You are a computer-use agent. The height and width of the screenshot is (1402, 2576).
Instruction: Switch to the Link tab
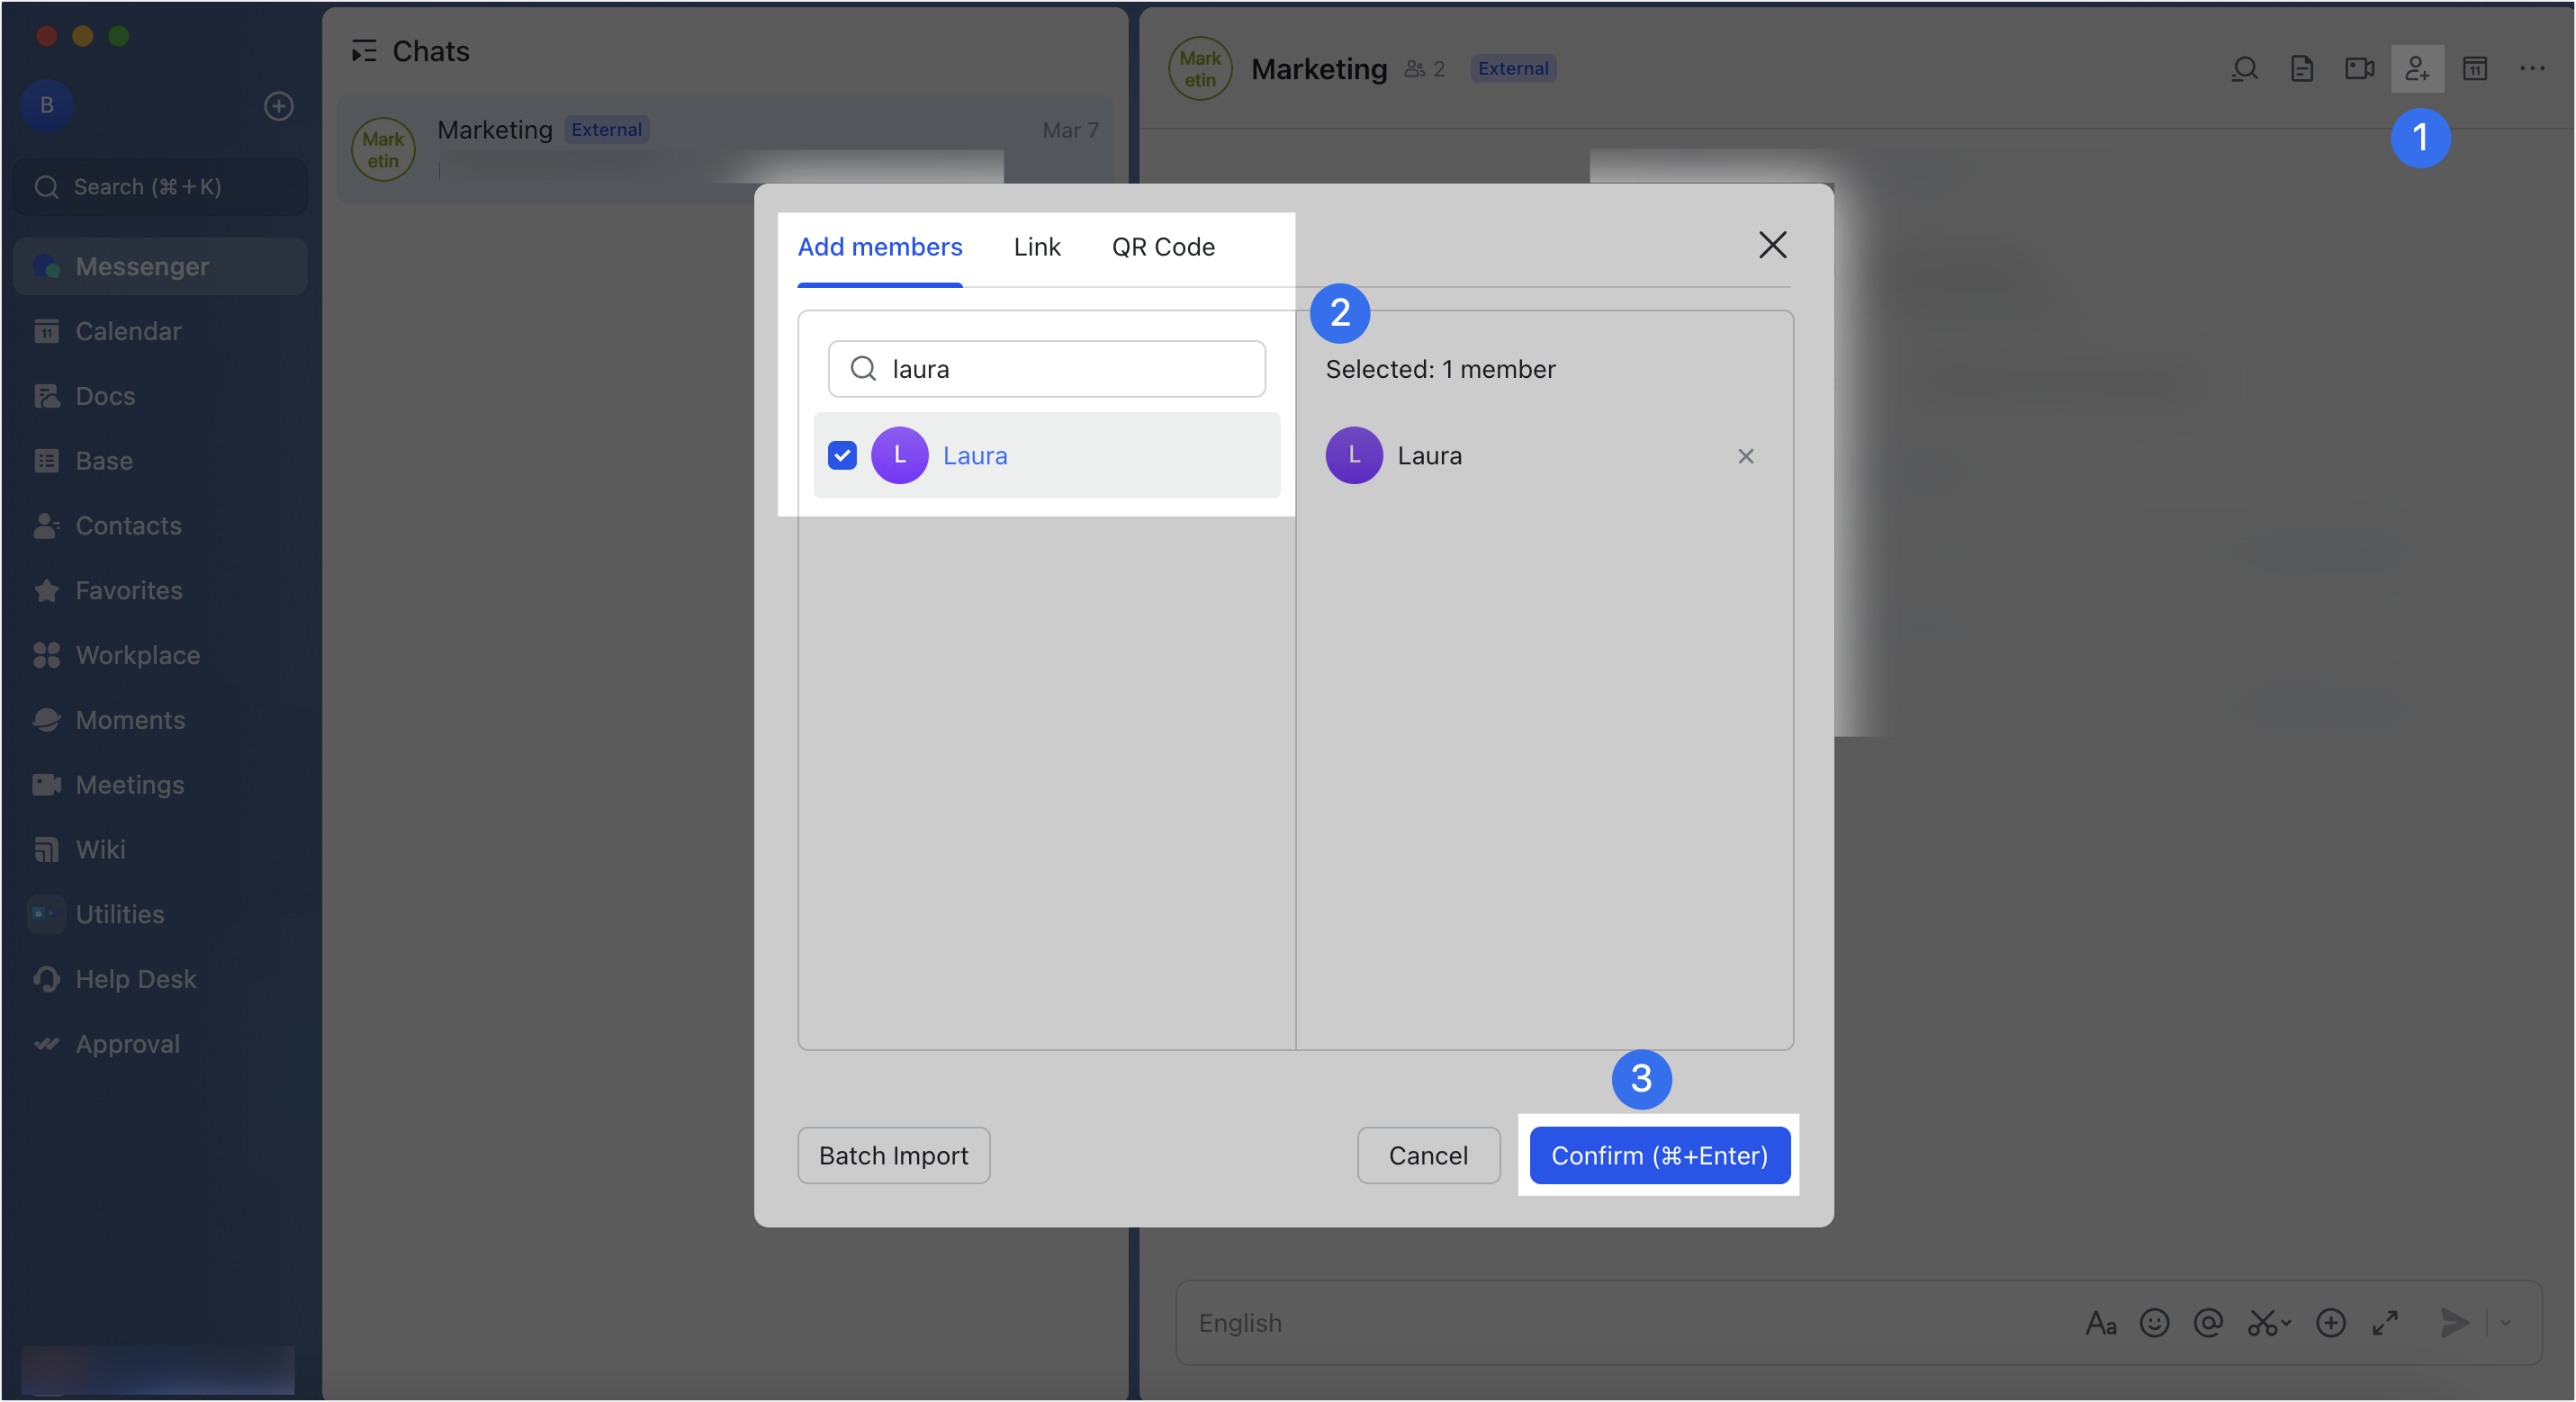click(x=1037, y=247)
